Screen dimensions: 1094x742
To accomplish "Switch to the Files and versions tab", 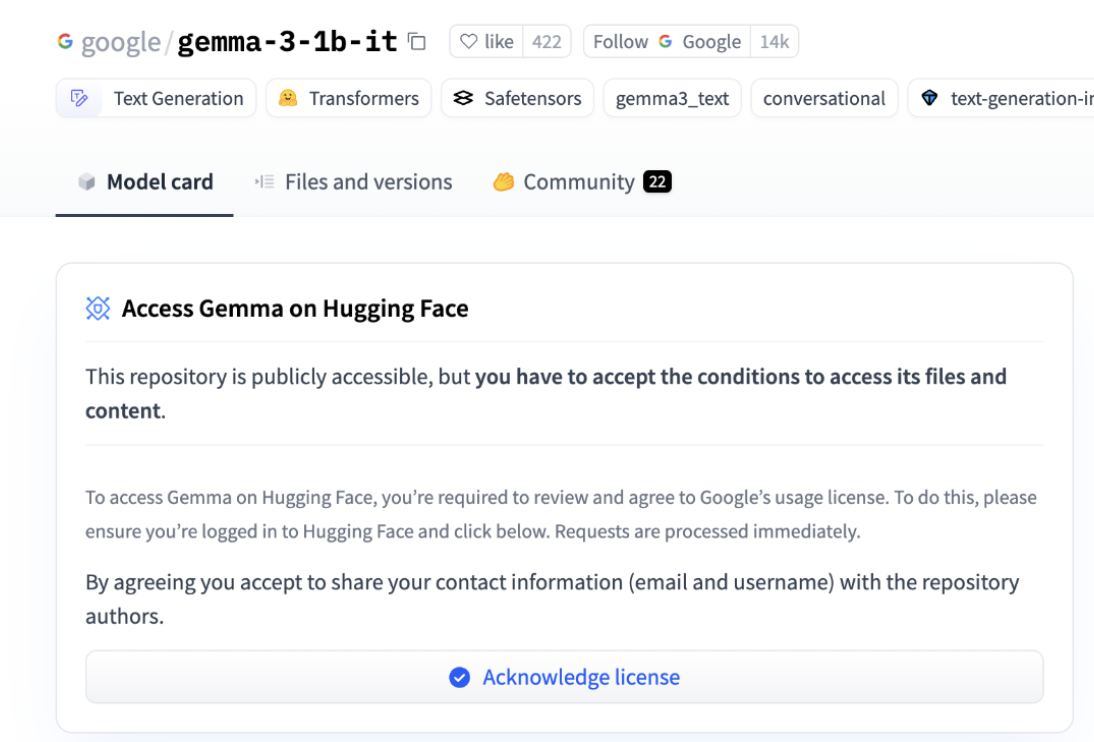I will [354, 182].
